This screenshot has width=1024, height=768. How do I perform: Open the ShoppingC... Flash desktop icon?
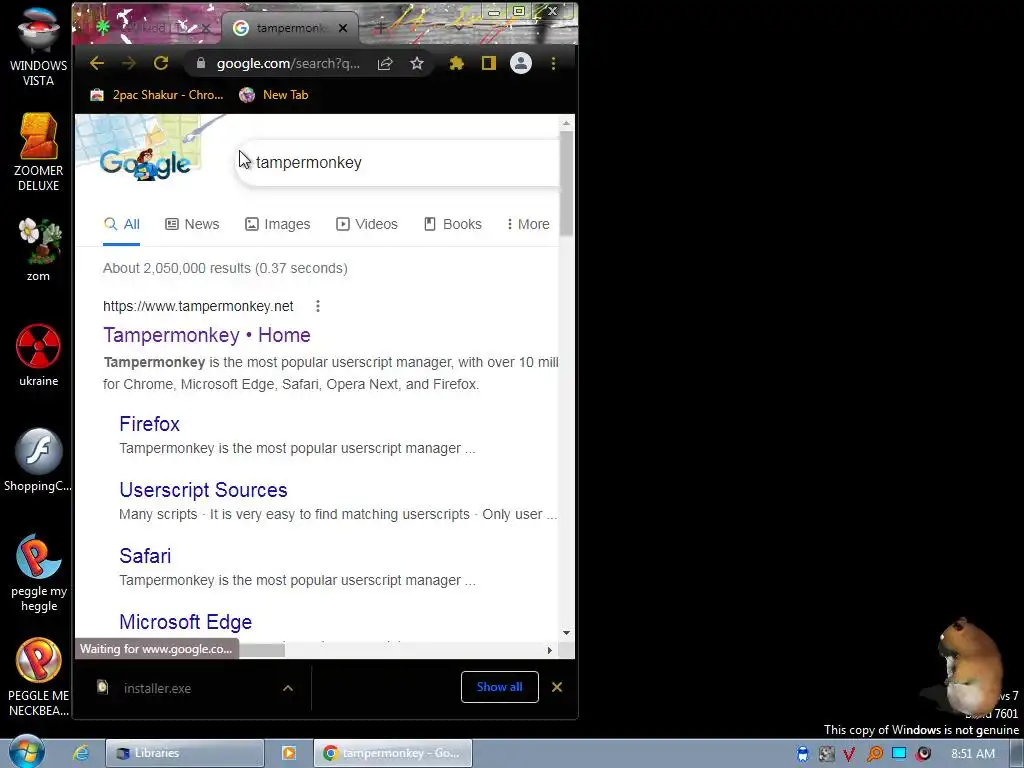(38, 460)
